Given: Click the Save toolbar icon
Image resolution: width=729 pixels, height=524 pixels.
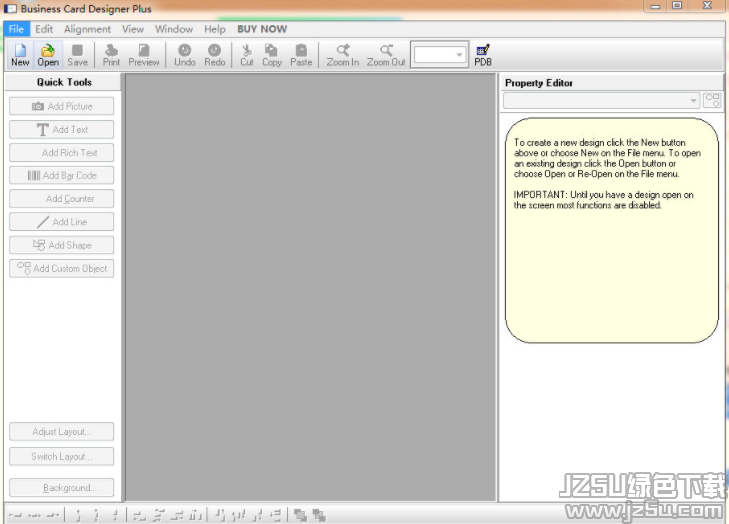Looking at the screenshot, I should click(77, 55).
